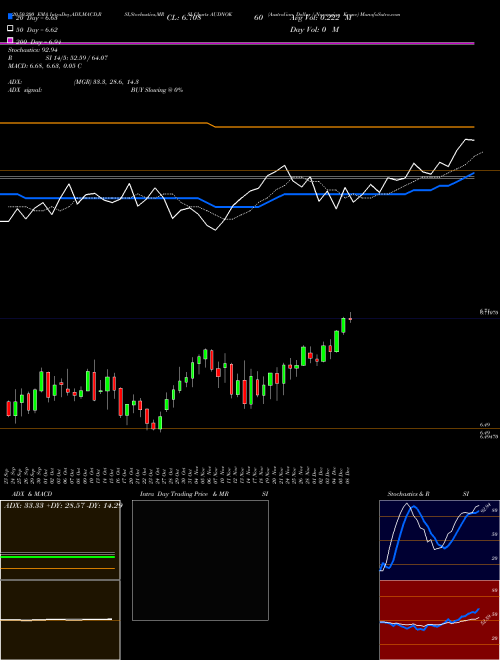Click the white 30 Day legend swatch
This screenshot has height=660, width=500.
11,29
